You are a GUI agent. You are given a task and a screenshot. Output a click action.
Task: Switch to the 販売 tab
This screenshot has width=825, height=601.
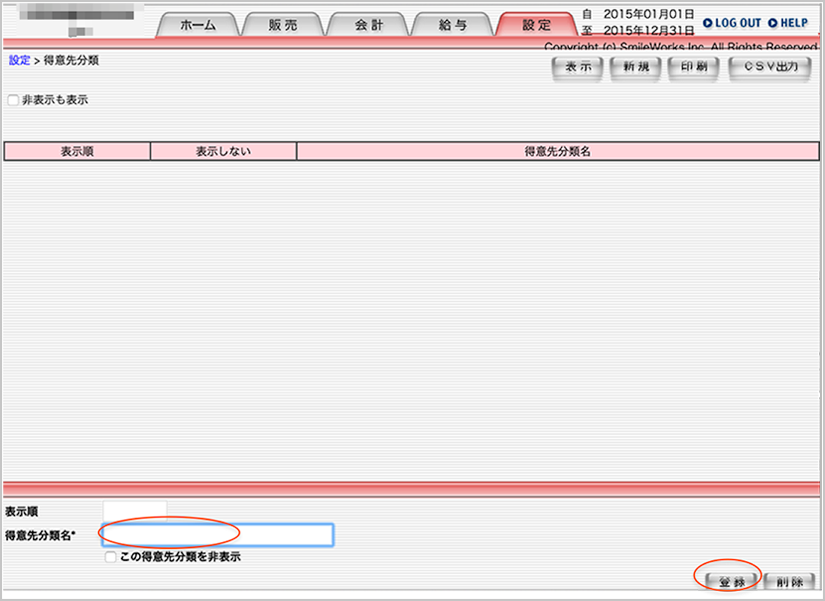point(283,25)
